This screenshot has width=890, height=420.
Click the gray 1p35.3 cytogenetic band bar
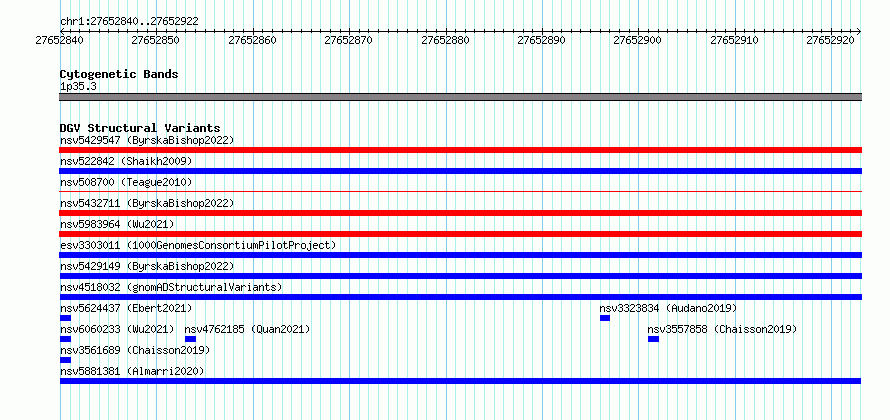(x=460, y=97)
